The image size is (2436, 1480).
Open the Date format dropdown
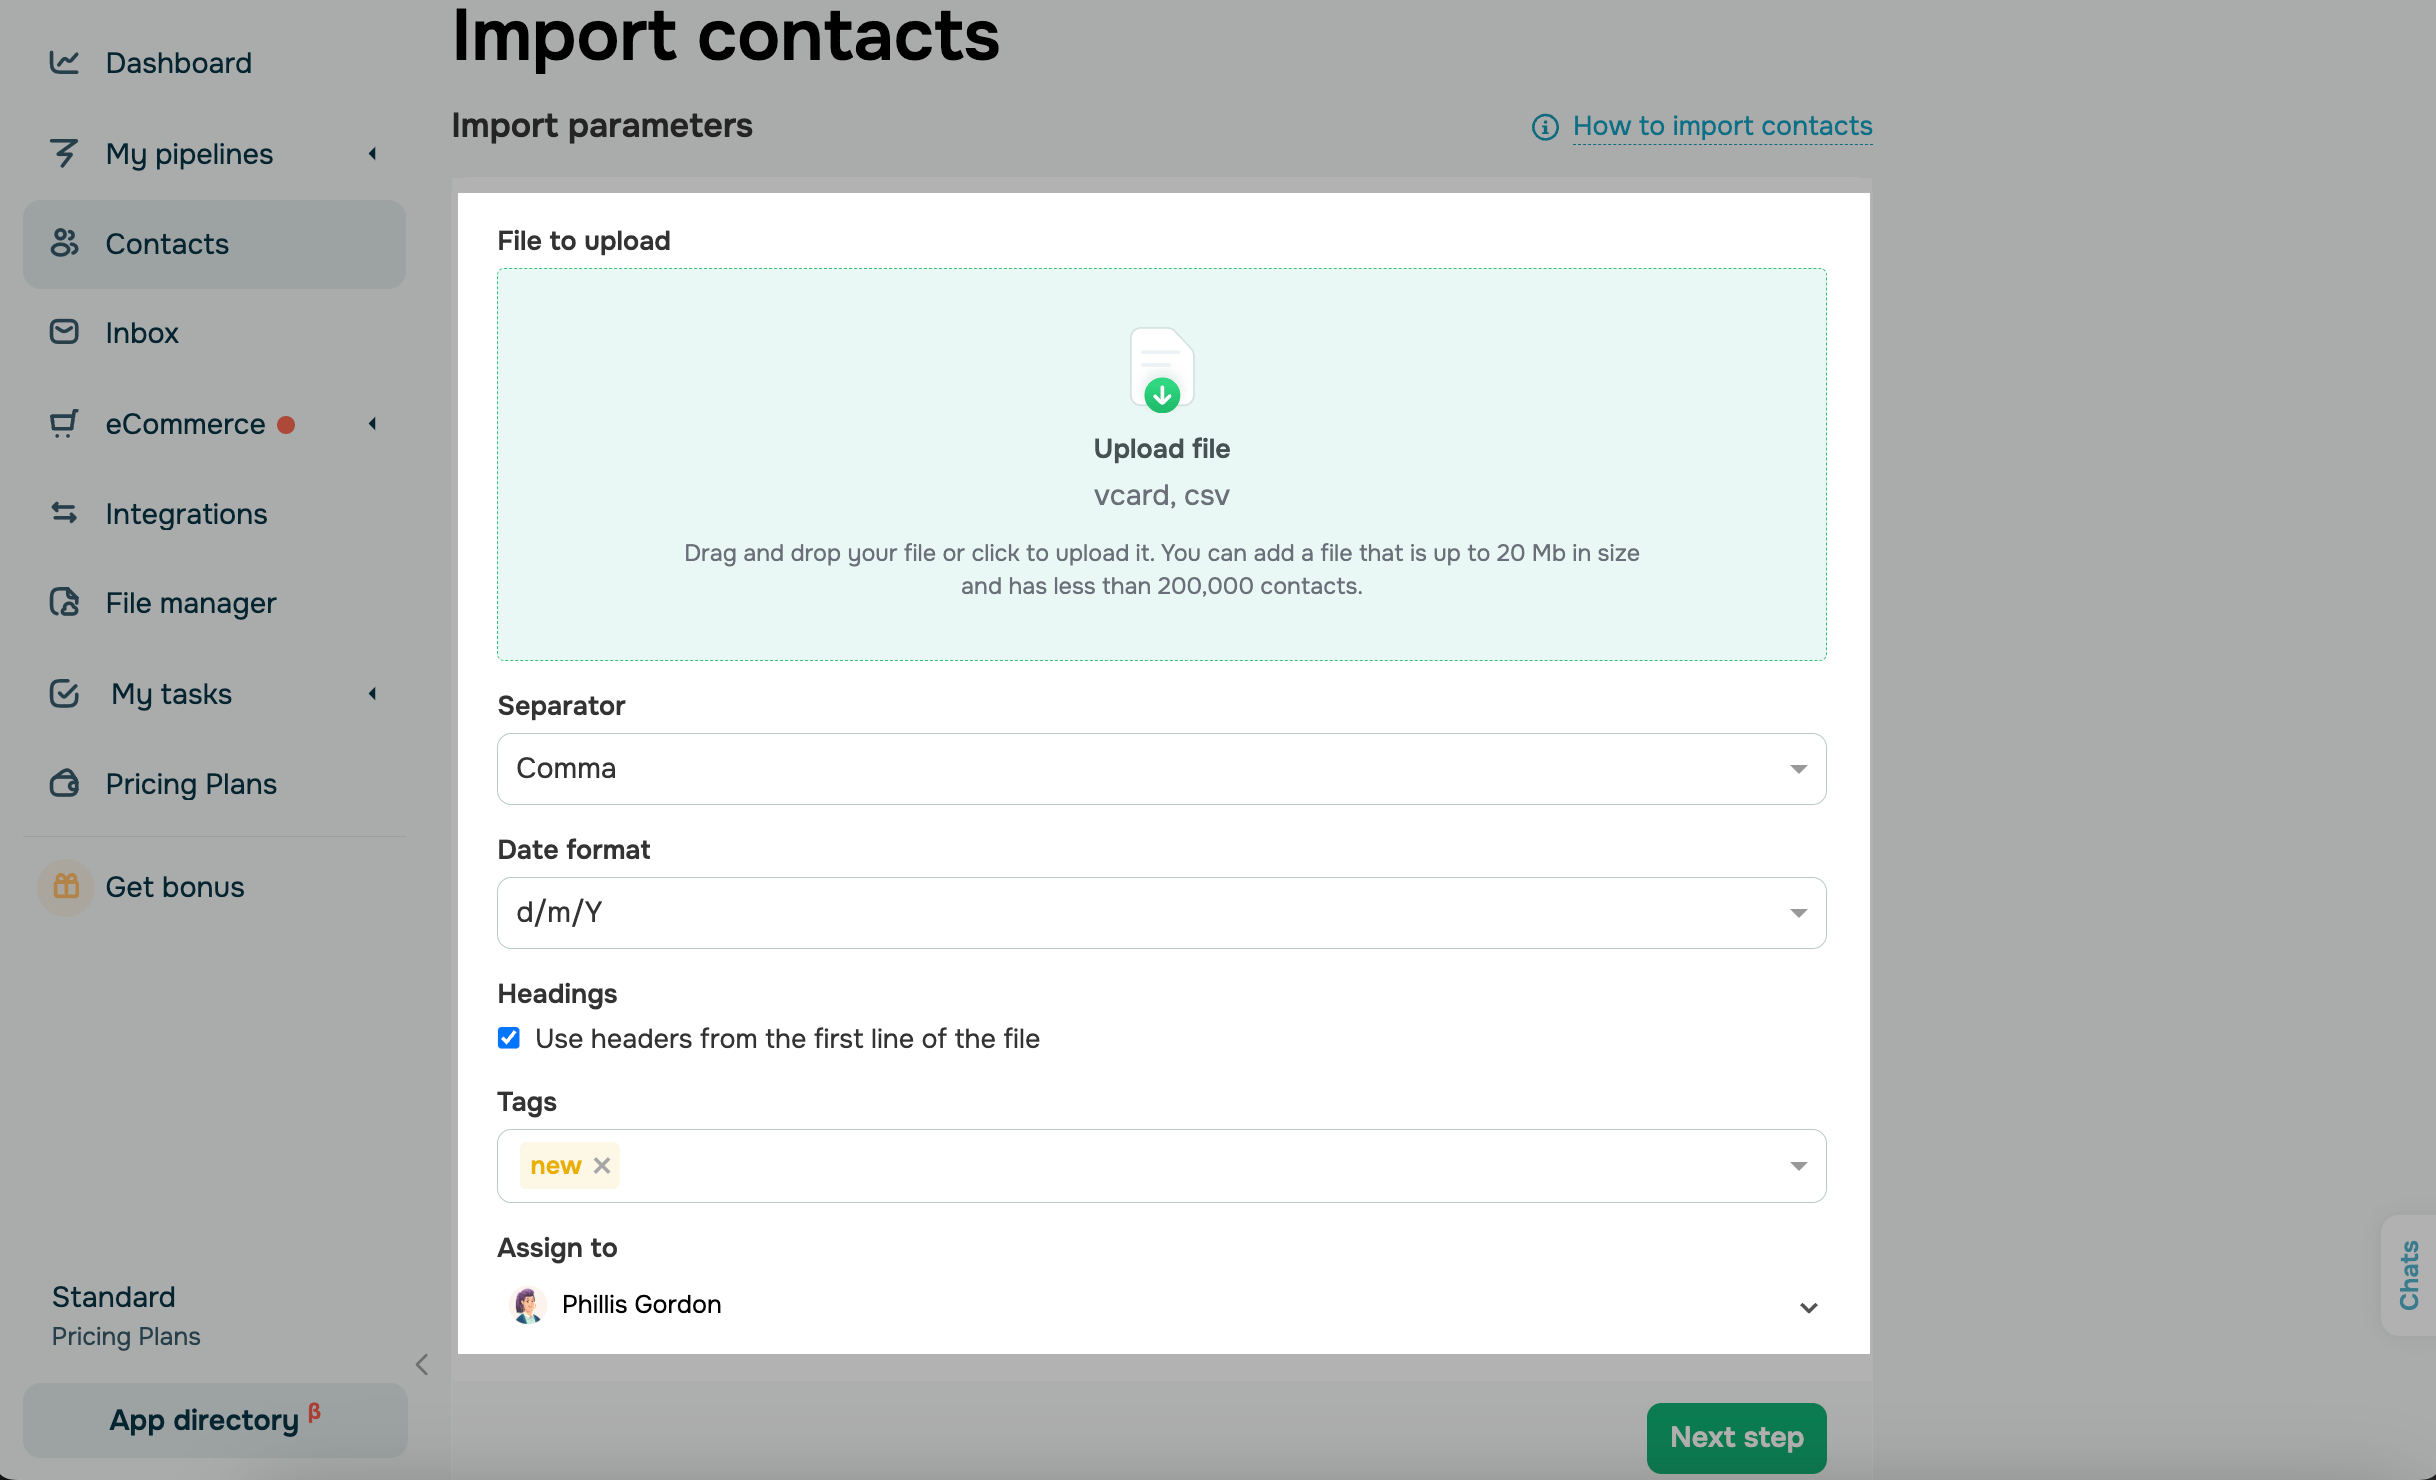pos(1161,913)
